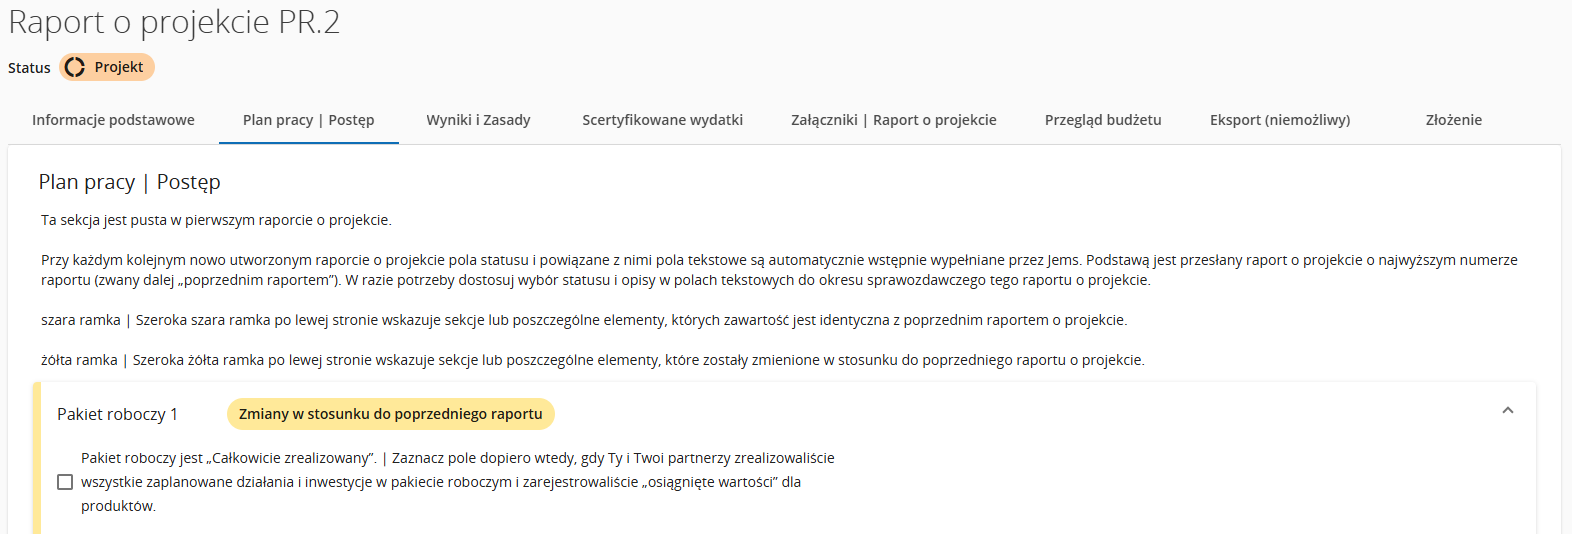This screenshot has width=1572, height=534.
Task: Tick the Całkowicie zrealizowany checkbox
Action: (x=65, y=482)
